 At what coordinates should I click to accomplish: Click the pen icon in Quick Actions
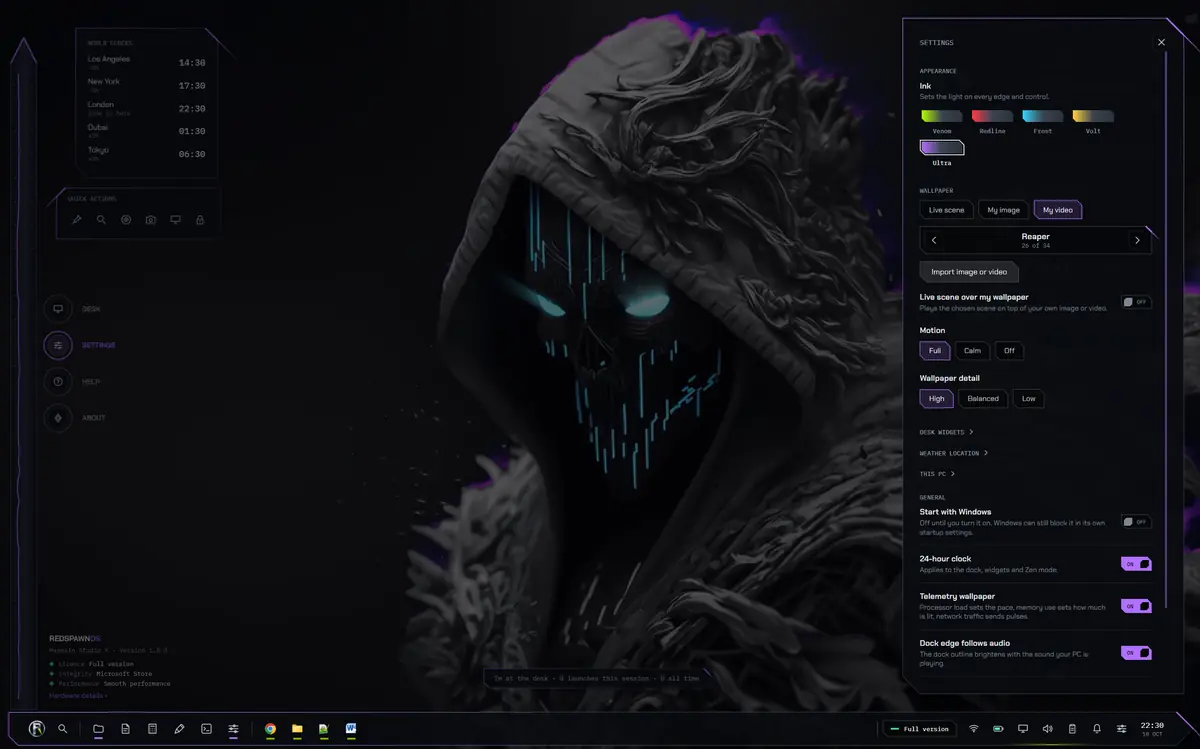coord(77,220)
